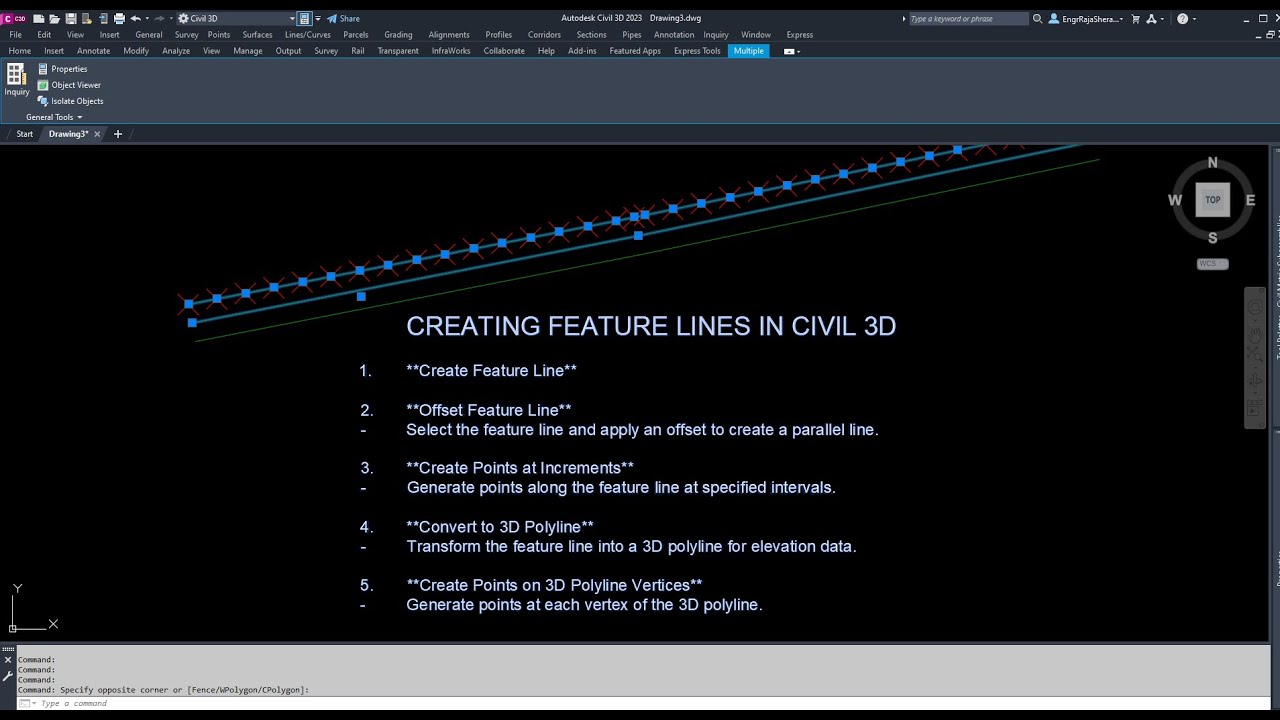Image resolution: width=1280 pixels, height=720 pixels.
Task: Close the command line window X
Action: (x=8, y=660)
